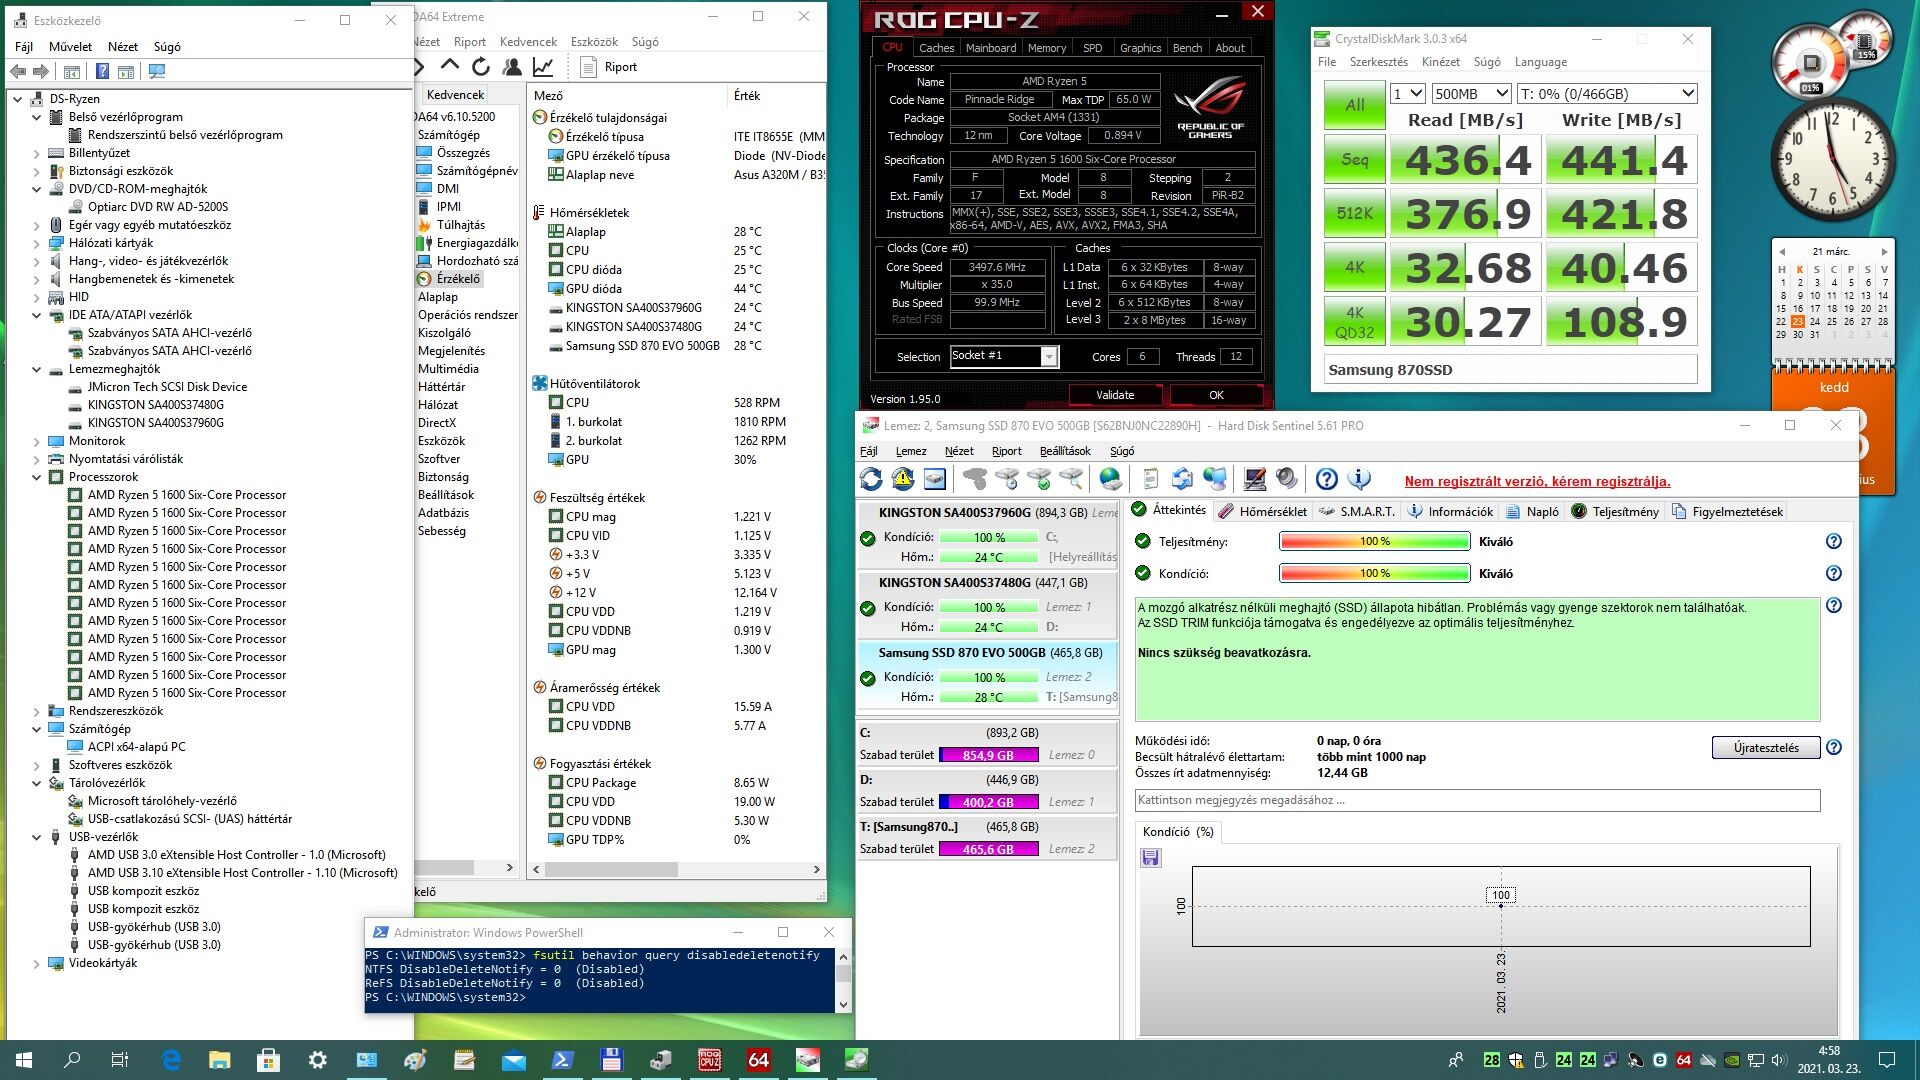This screenshot has height=1080, width=1920.
Task: Click the blue help icon in Device Manager toolbar
Action: coord(102,71)
